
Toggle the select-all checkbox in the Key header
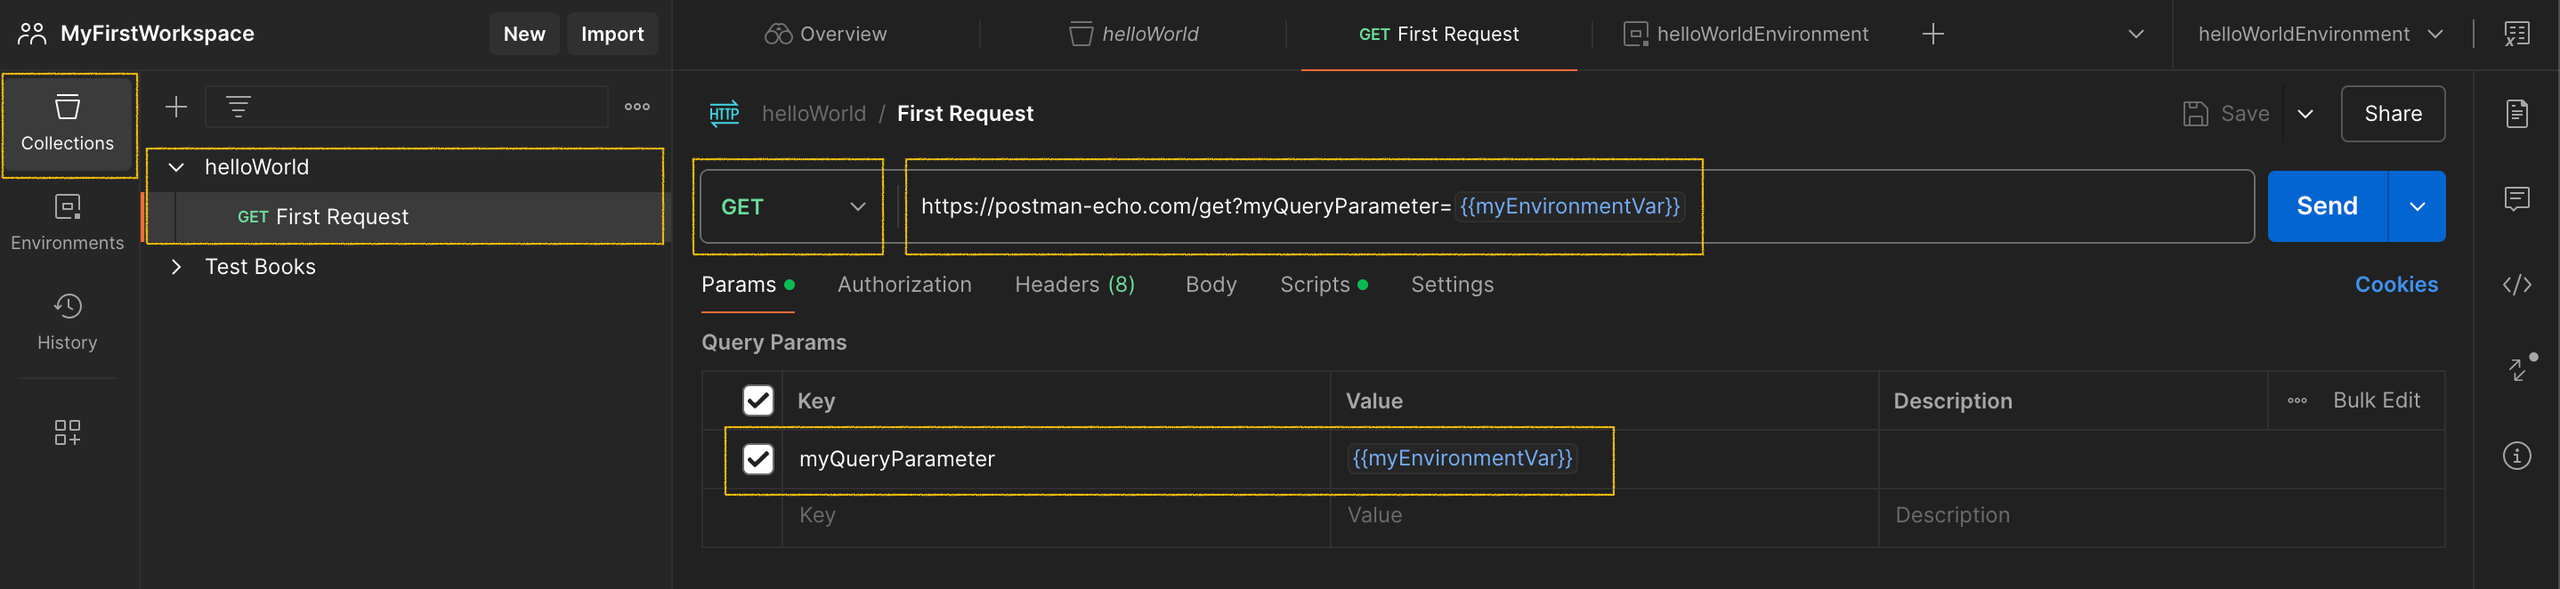pyautogui.click(x=758, y=401)
